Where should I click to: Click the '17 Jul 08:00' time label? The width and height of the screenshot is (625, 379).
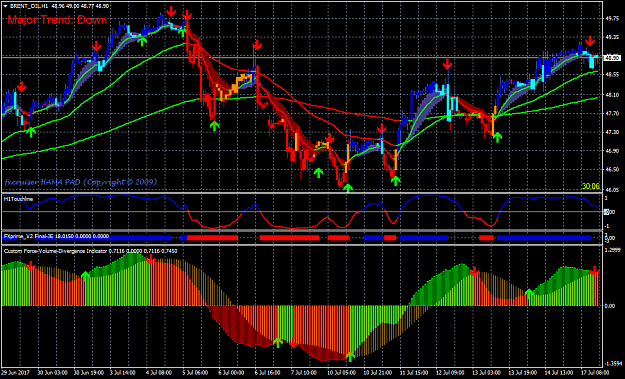pos(595,373)
